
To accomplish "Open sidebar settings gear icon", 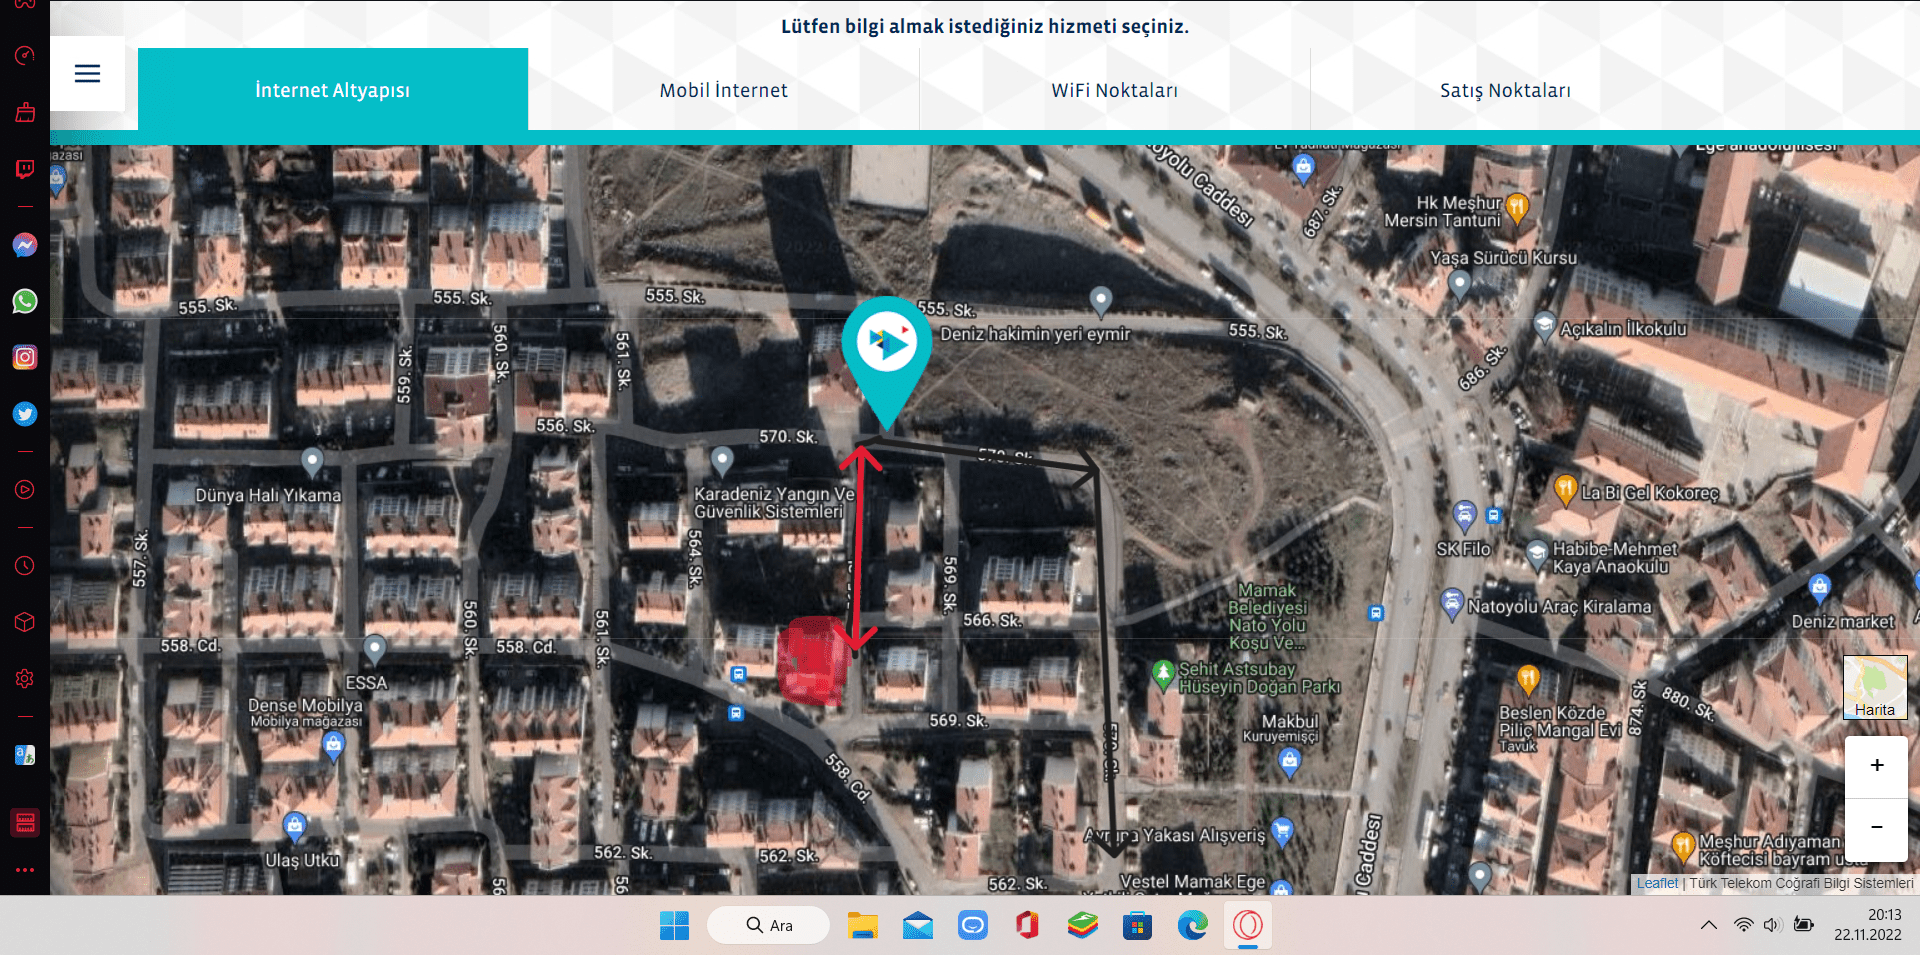I will pos(25,679).
